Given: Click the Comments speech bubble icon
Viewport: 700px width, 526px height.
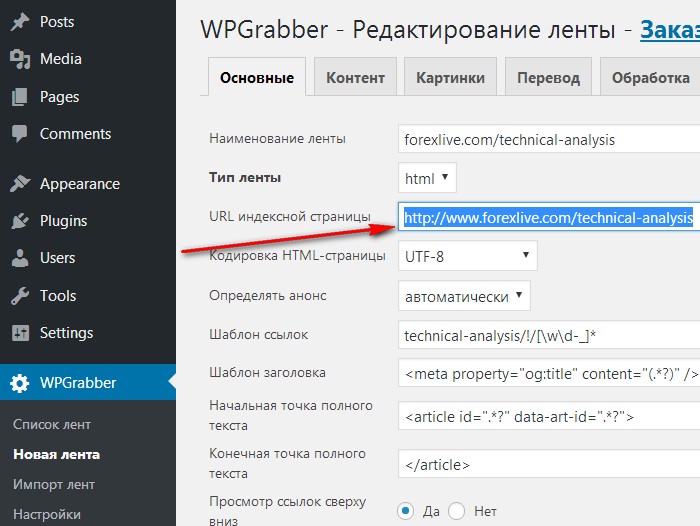Looking at the screenshot, I should [20, 134].
